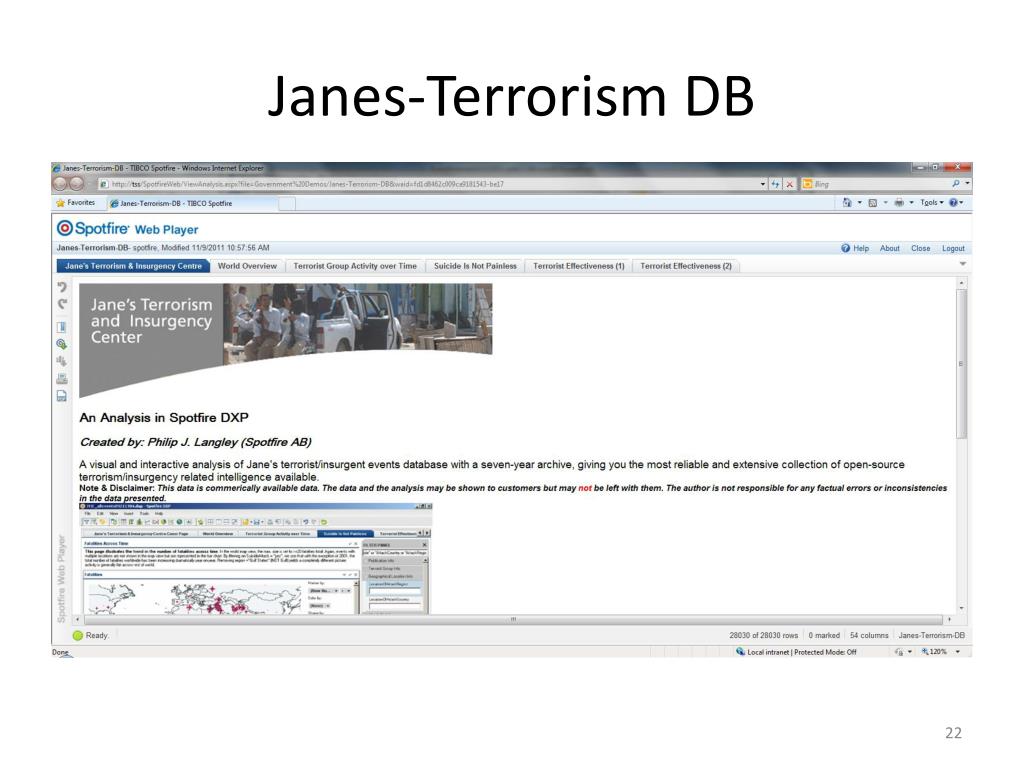Click the About link

tap(889, 248)
